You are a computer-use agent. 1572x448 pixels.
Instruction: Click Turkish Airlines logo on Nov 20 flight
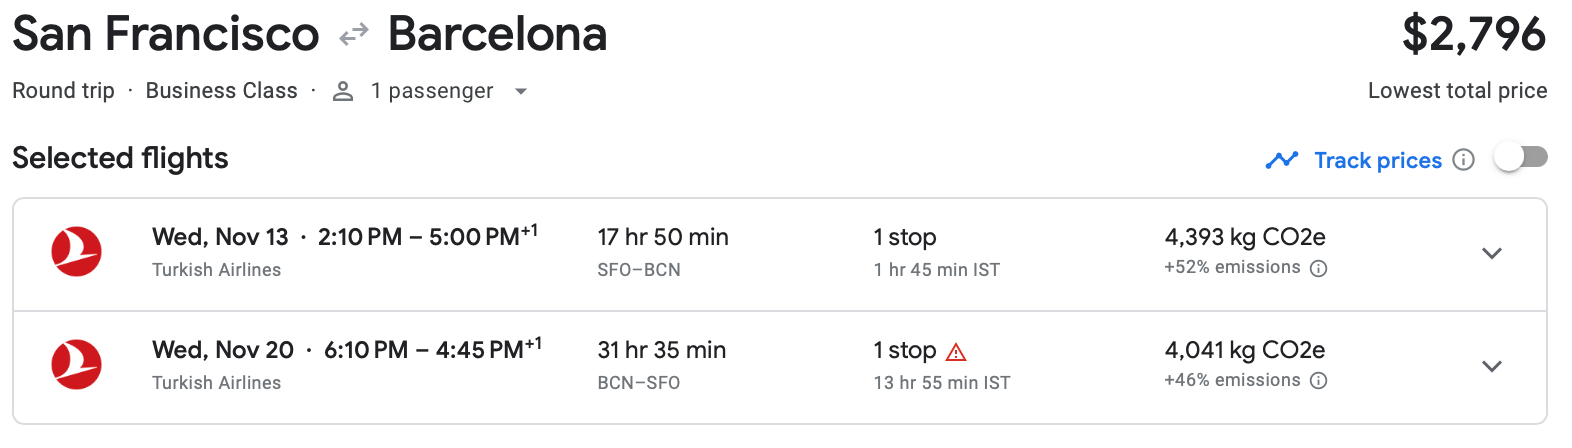[x=77, y=365]
